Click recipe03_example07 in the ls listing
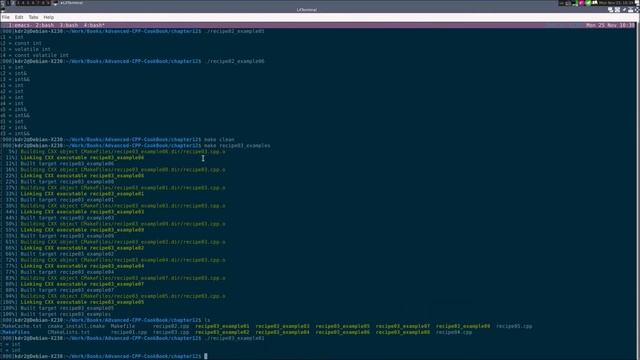Screen dimensions: 640x360 pos(403,327)
